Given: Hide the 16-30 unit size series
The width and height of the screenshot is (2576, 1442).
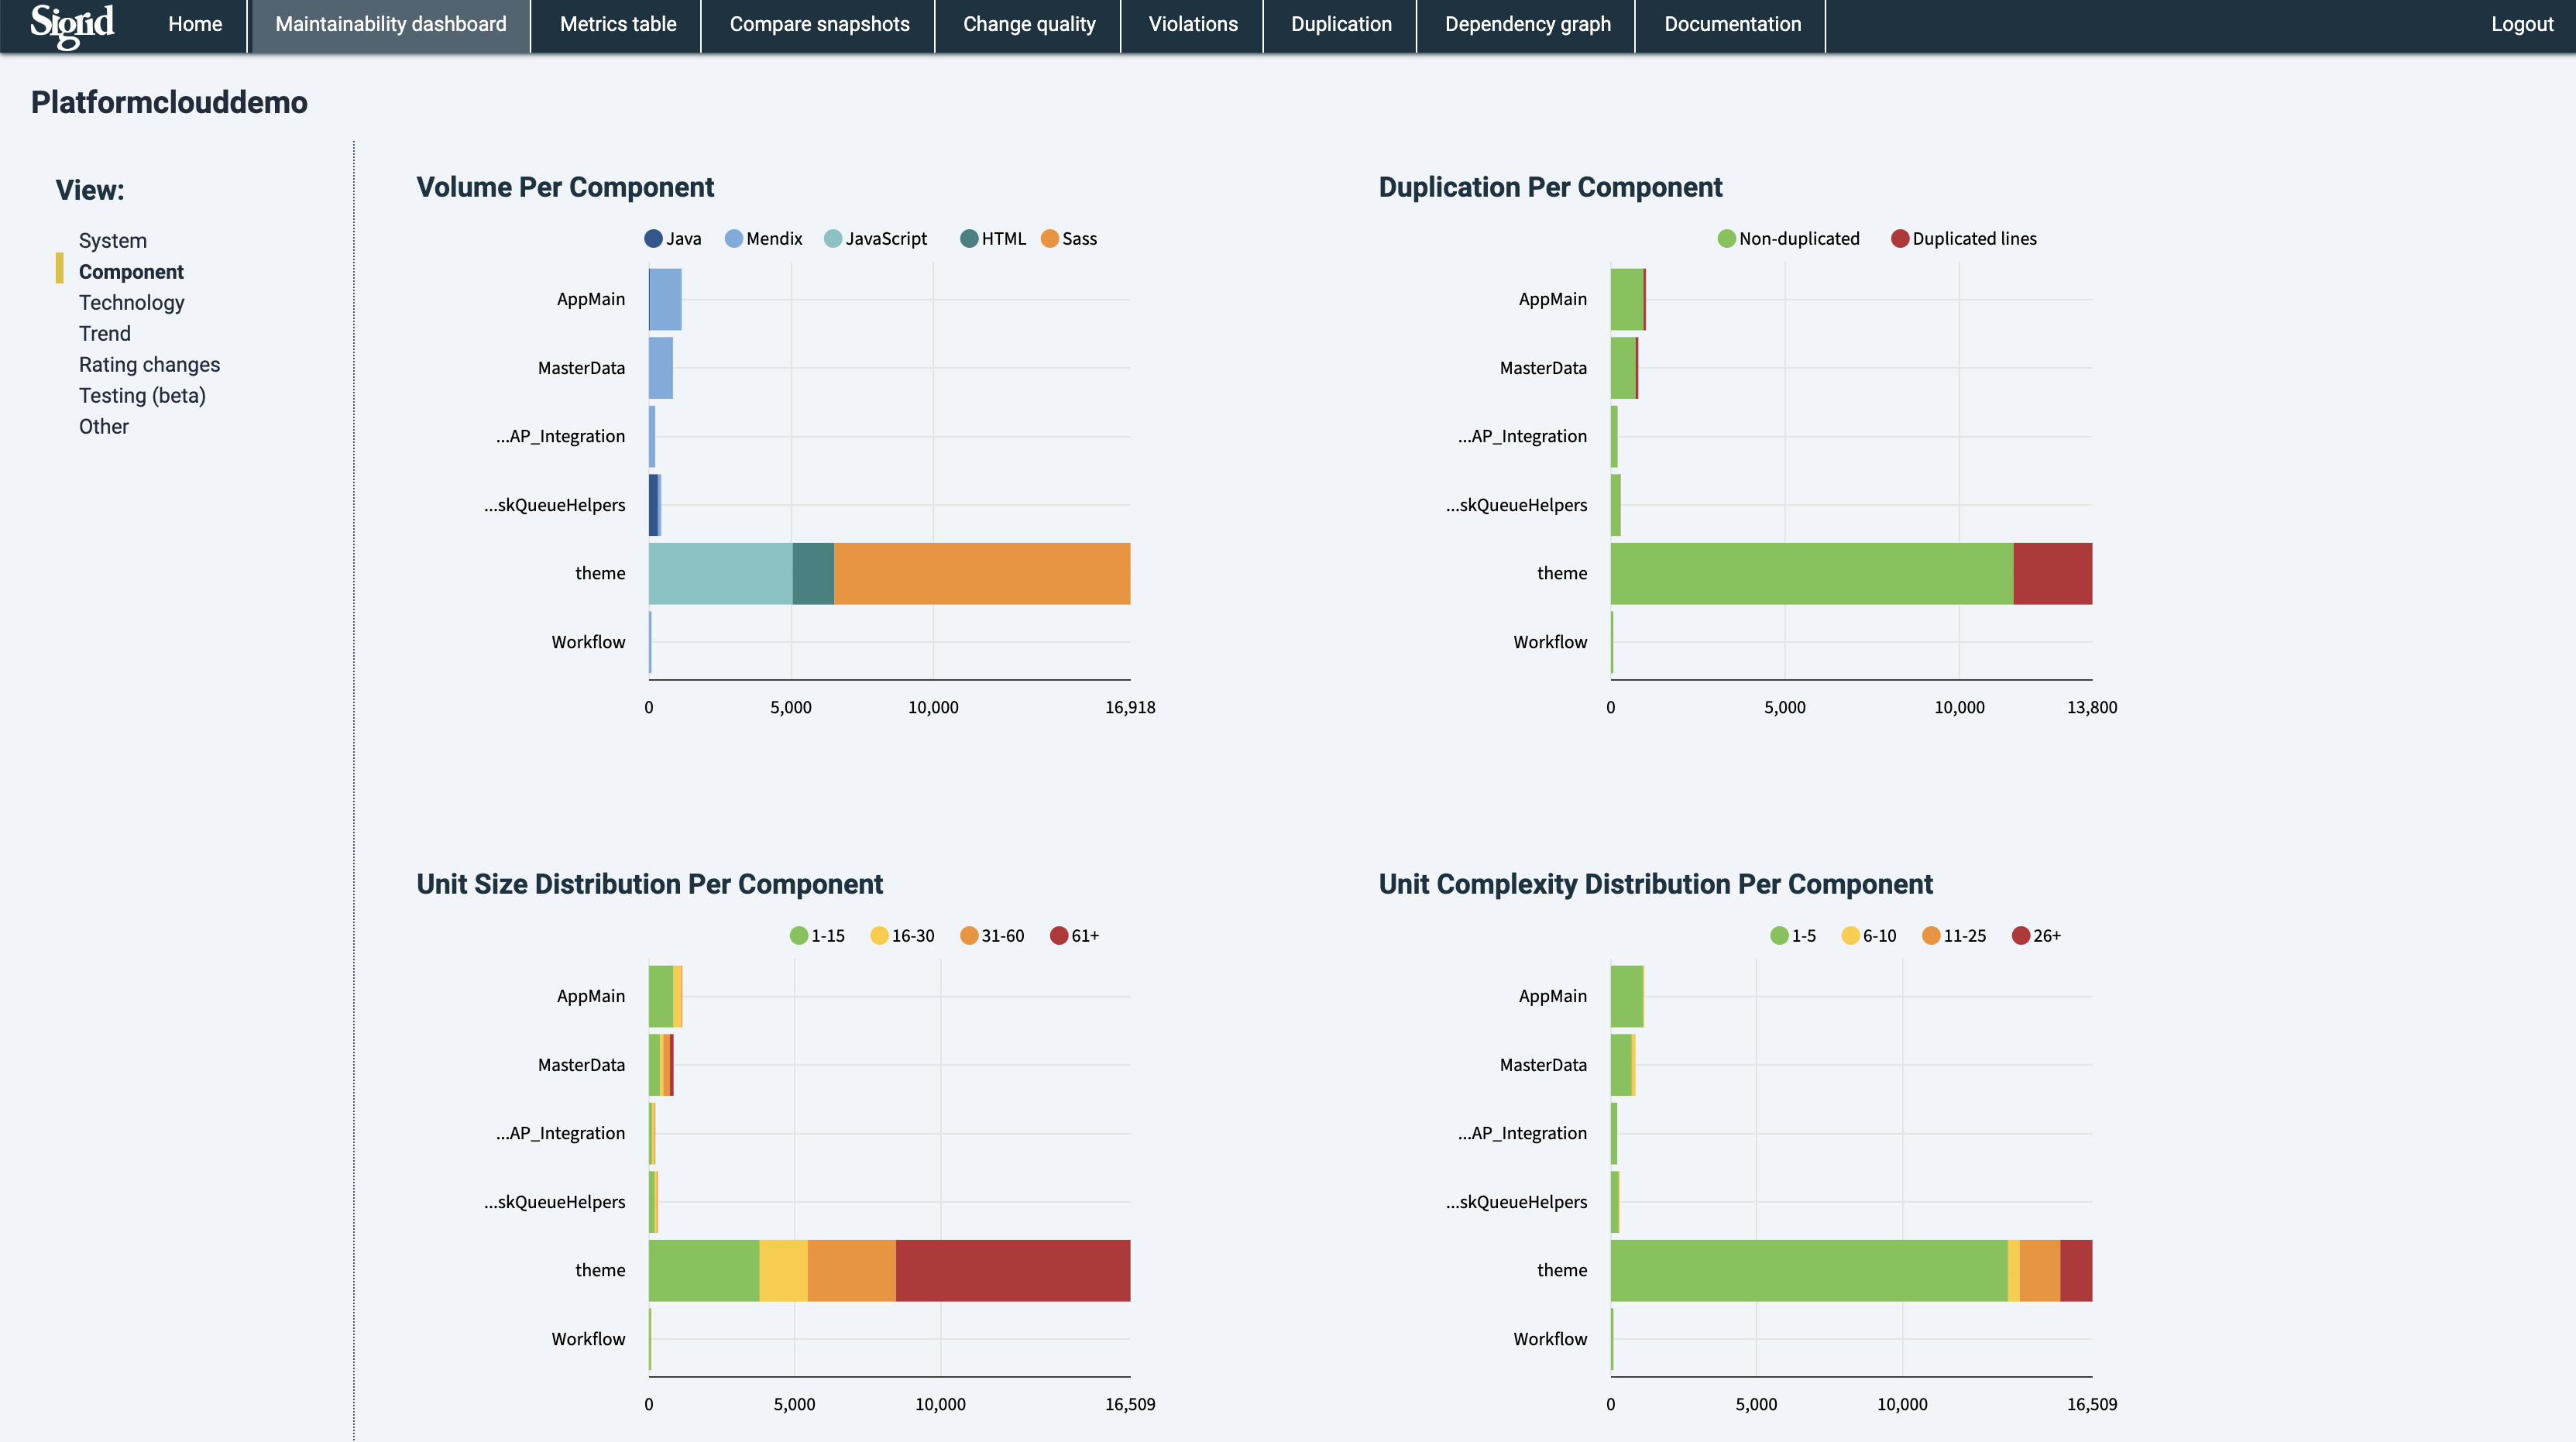Looking at the screenshot, I should (879, 936).
